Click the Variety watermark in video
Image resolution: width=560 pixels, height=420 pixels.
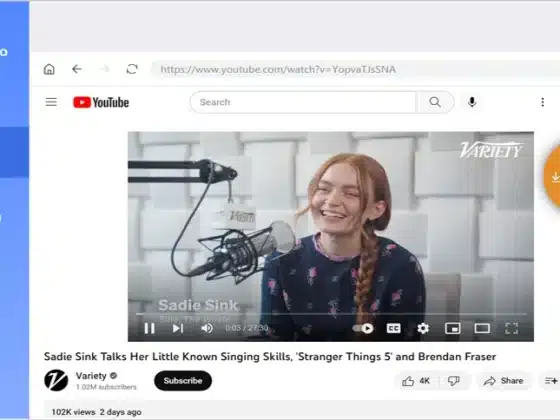pos(491,150)
